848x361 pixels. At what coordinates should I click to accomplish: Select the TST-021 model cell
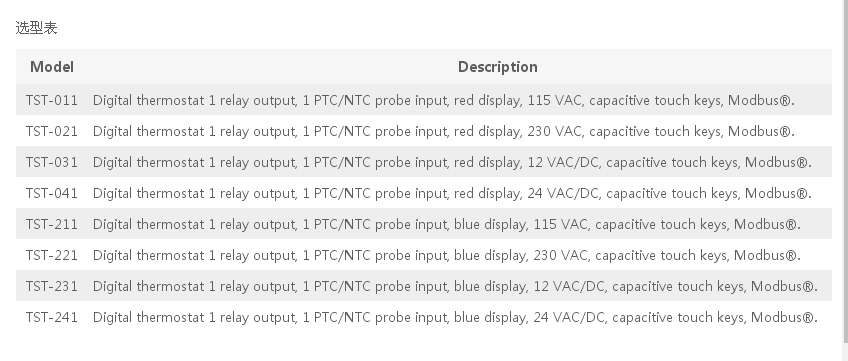pyautogui.click(x=52, y=131)
